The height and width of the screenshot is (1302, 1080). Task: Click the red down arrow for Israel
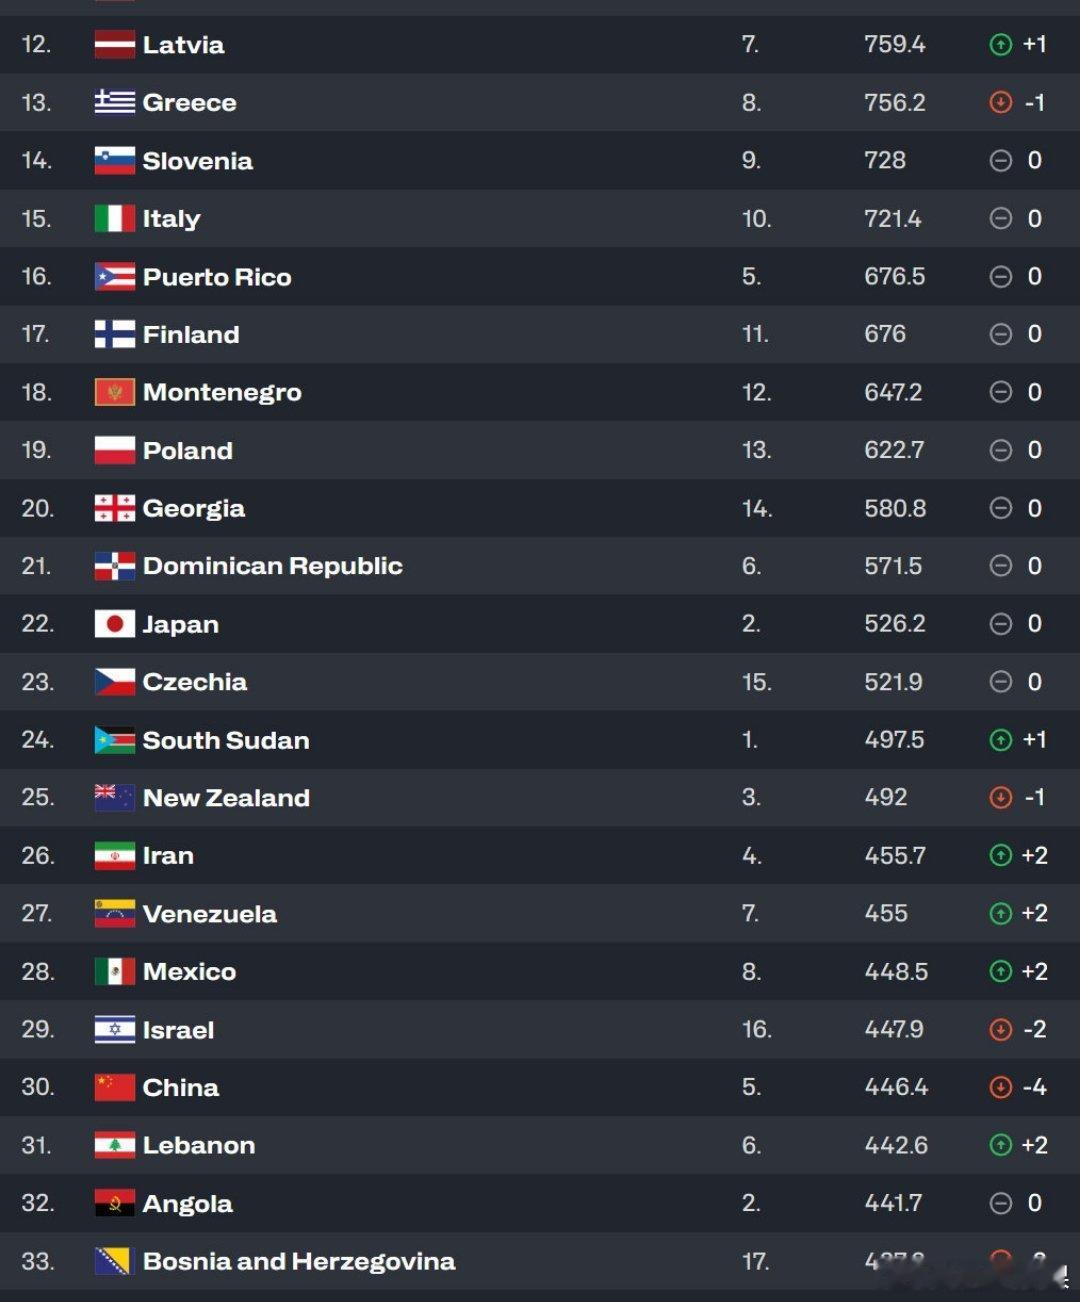[1000, 1029]
